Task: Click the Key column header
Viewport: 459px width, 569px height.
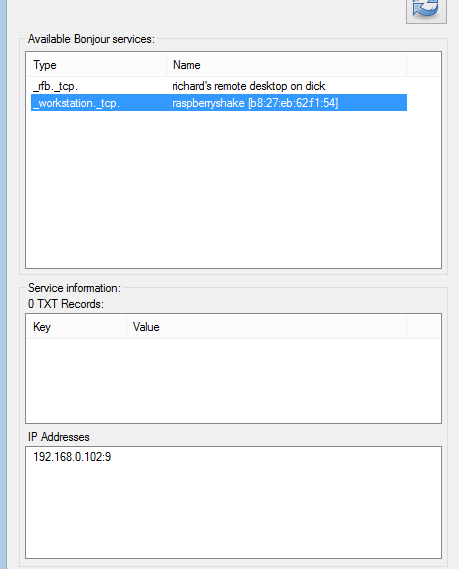Action: tap(77, 327)
